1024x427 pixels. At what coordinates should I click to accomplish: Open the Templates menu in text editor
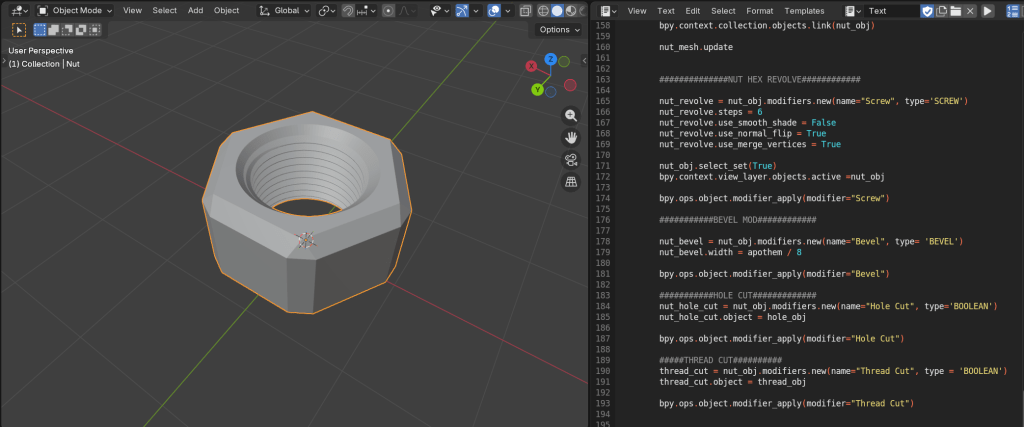click(804, 10)
